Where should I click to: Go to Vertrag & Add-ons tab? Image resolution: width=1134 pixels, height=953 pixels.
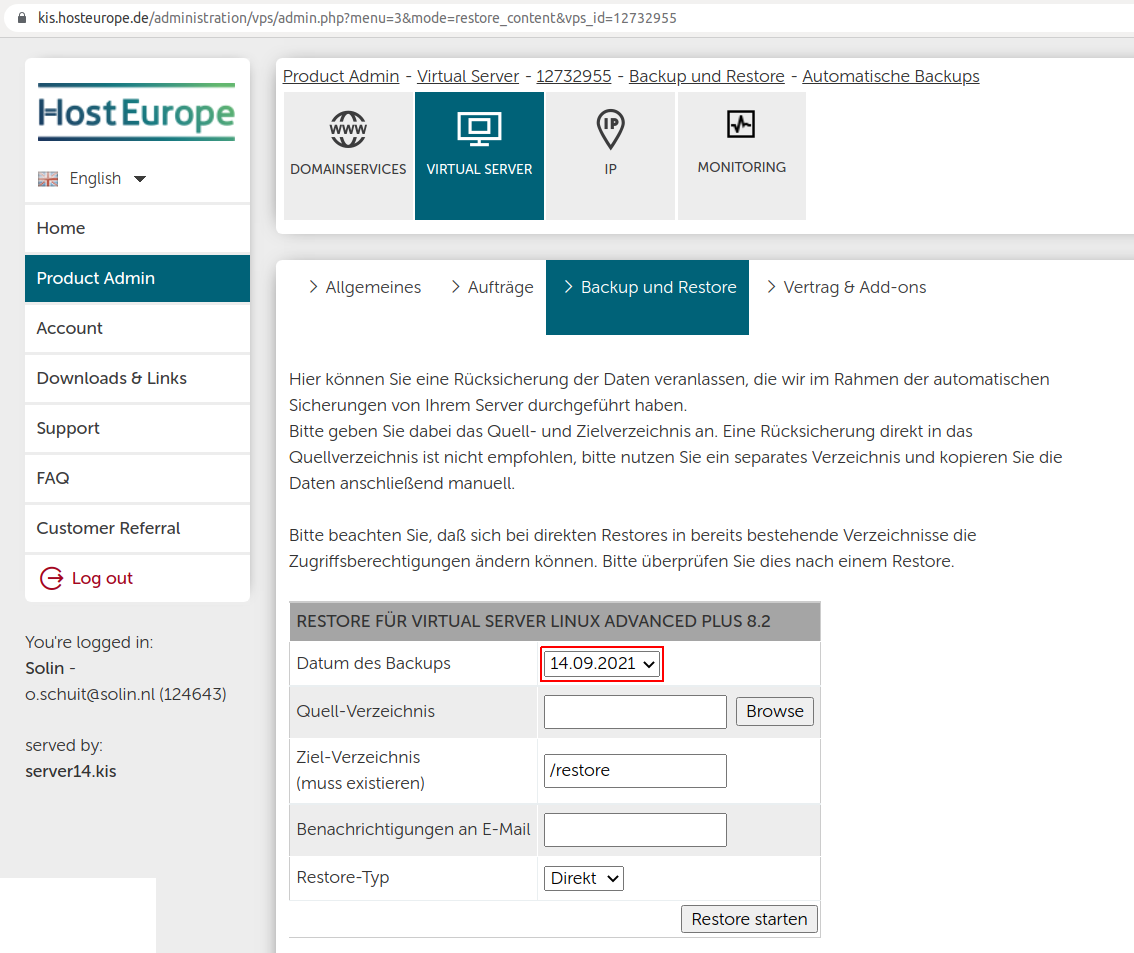tap(846, 288)
